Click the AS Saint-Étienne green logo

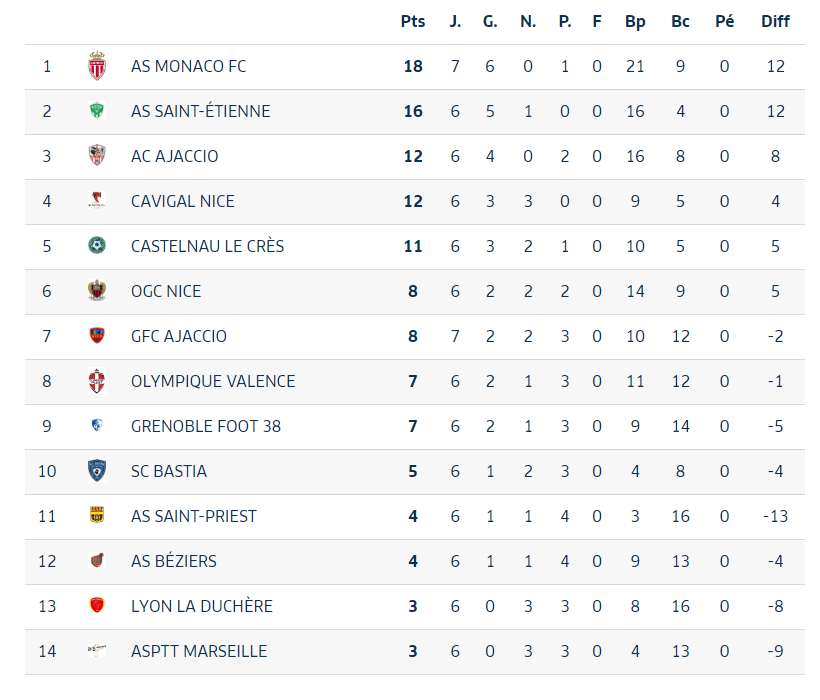coord(97,111)
